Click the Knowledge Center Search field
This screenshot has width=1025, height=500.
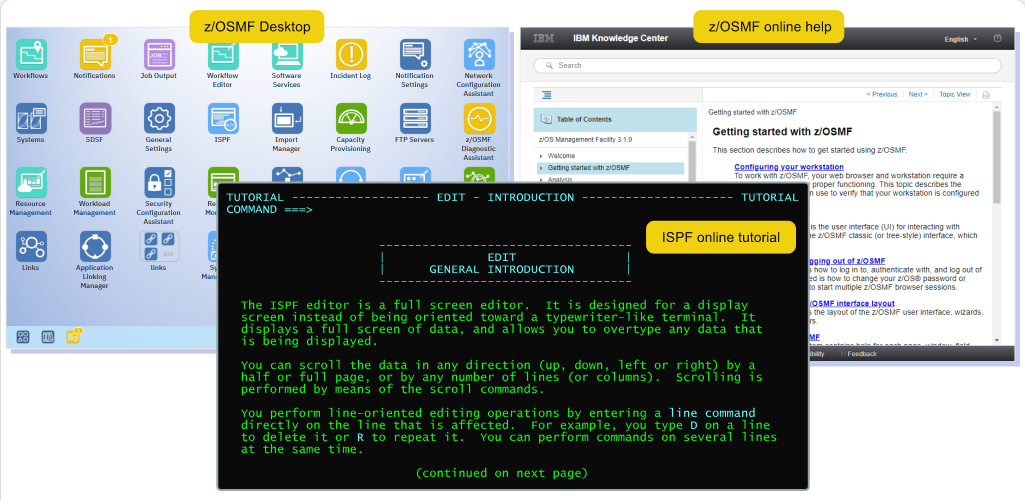click(x=767, y=65)
